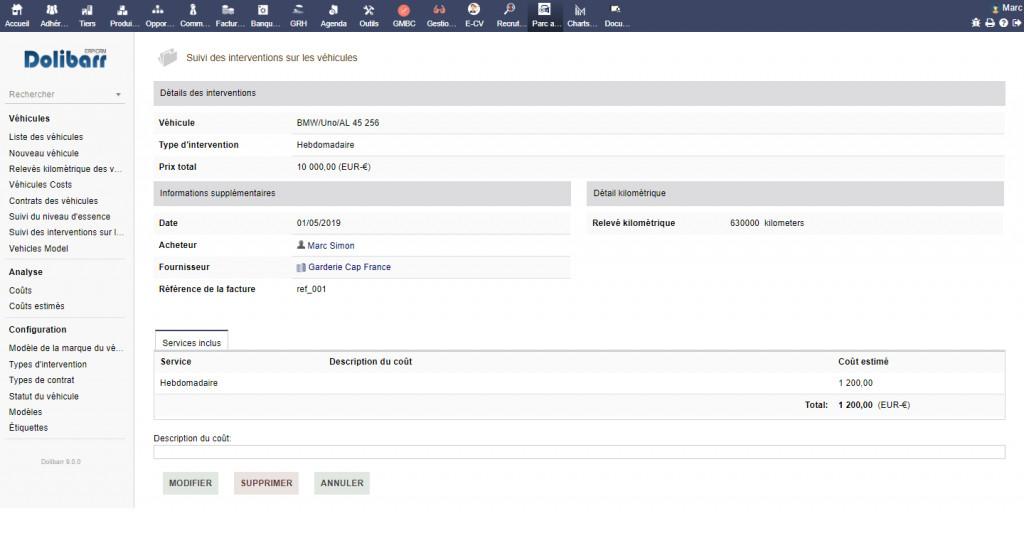Expand the Rechercher search dropdown
Viewport: 1024px width, 538px height.
(118, 95)
